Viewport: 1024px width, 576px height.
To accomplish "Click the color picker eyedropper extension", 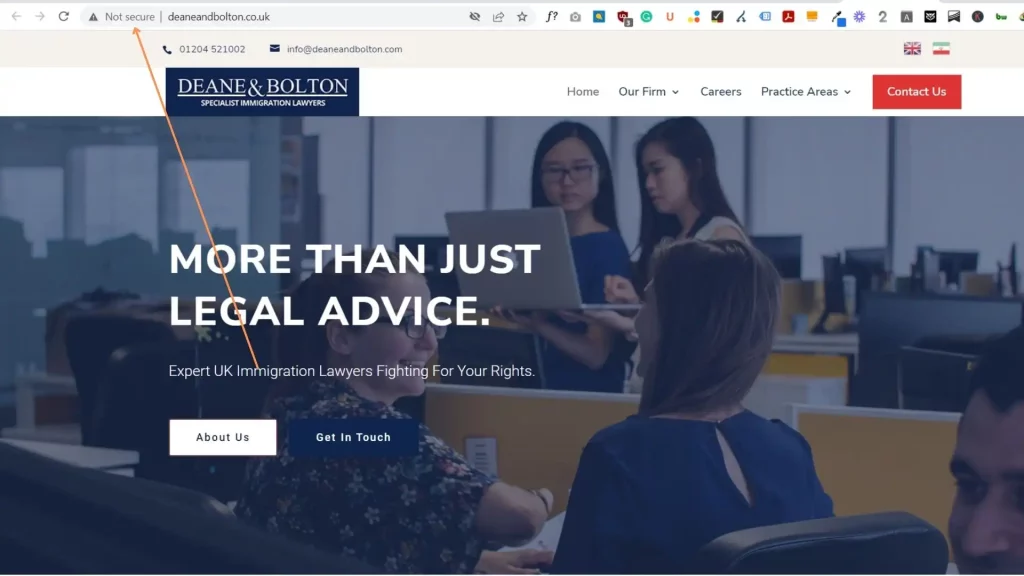I will 838,18.
